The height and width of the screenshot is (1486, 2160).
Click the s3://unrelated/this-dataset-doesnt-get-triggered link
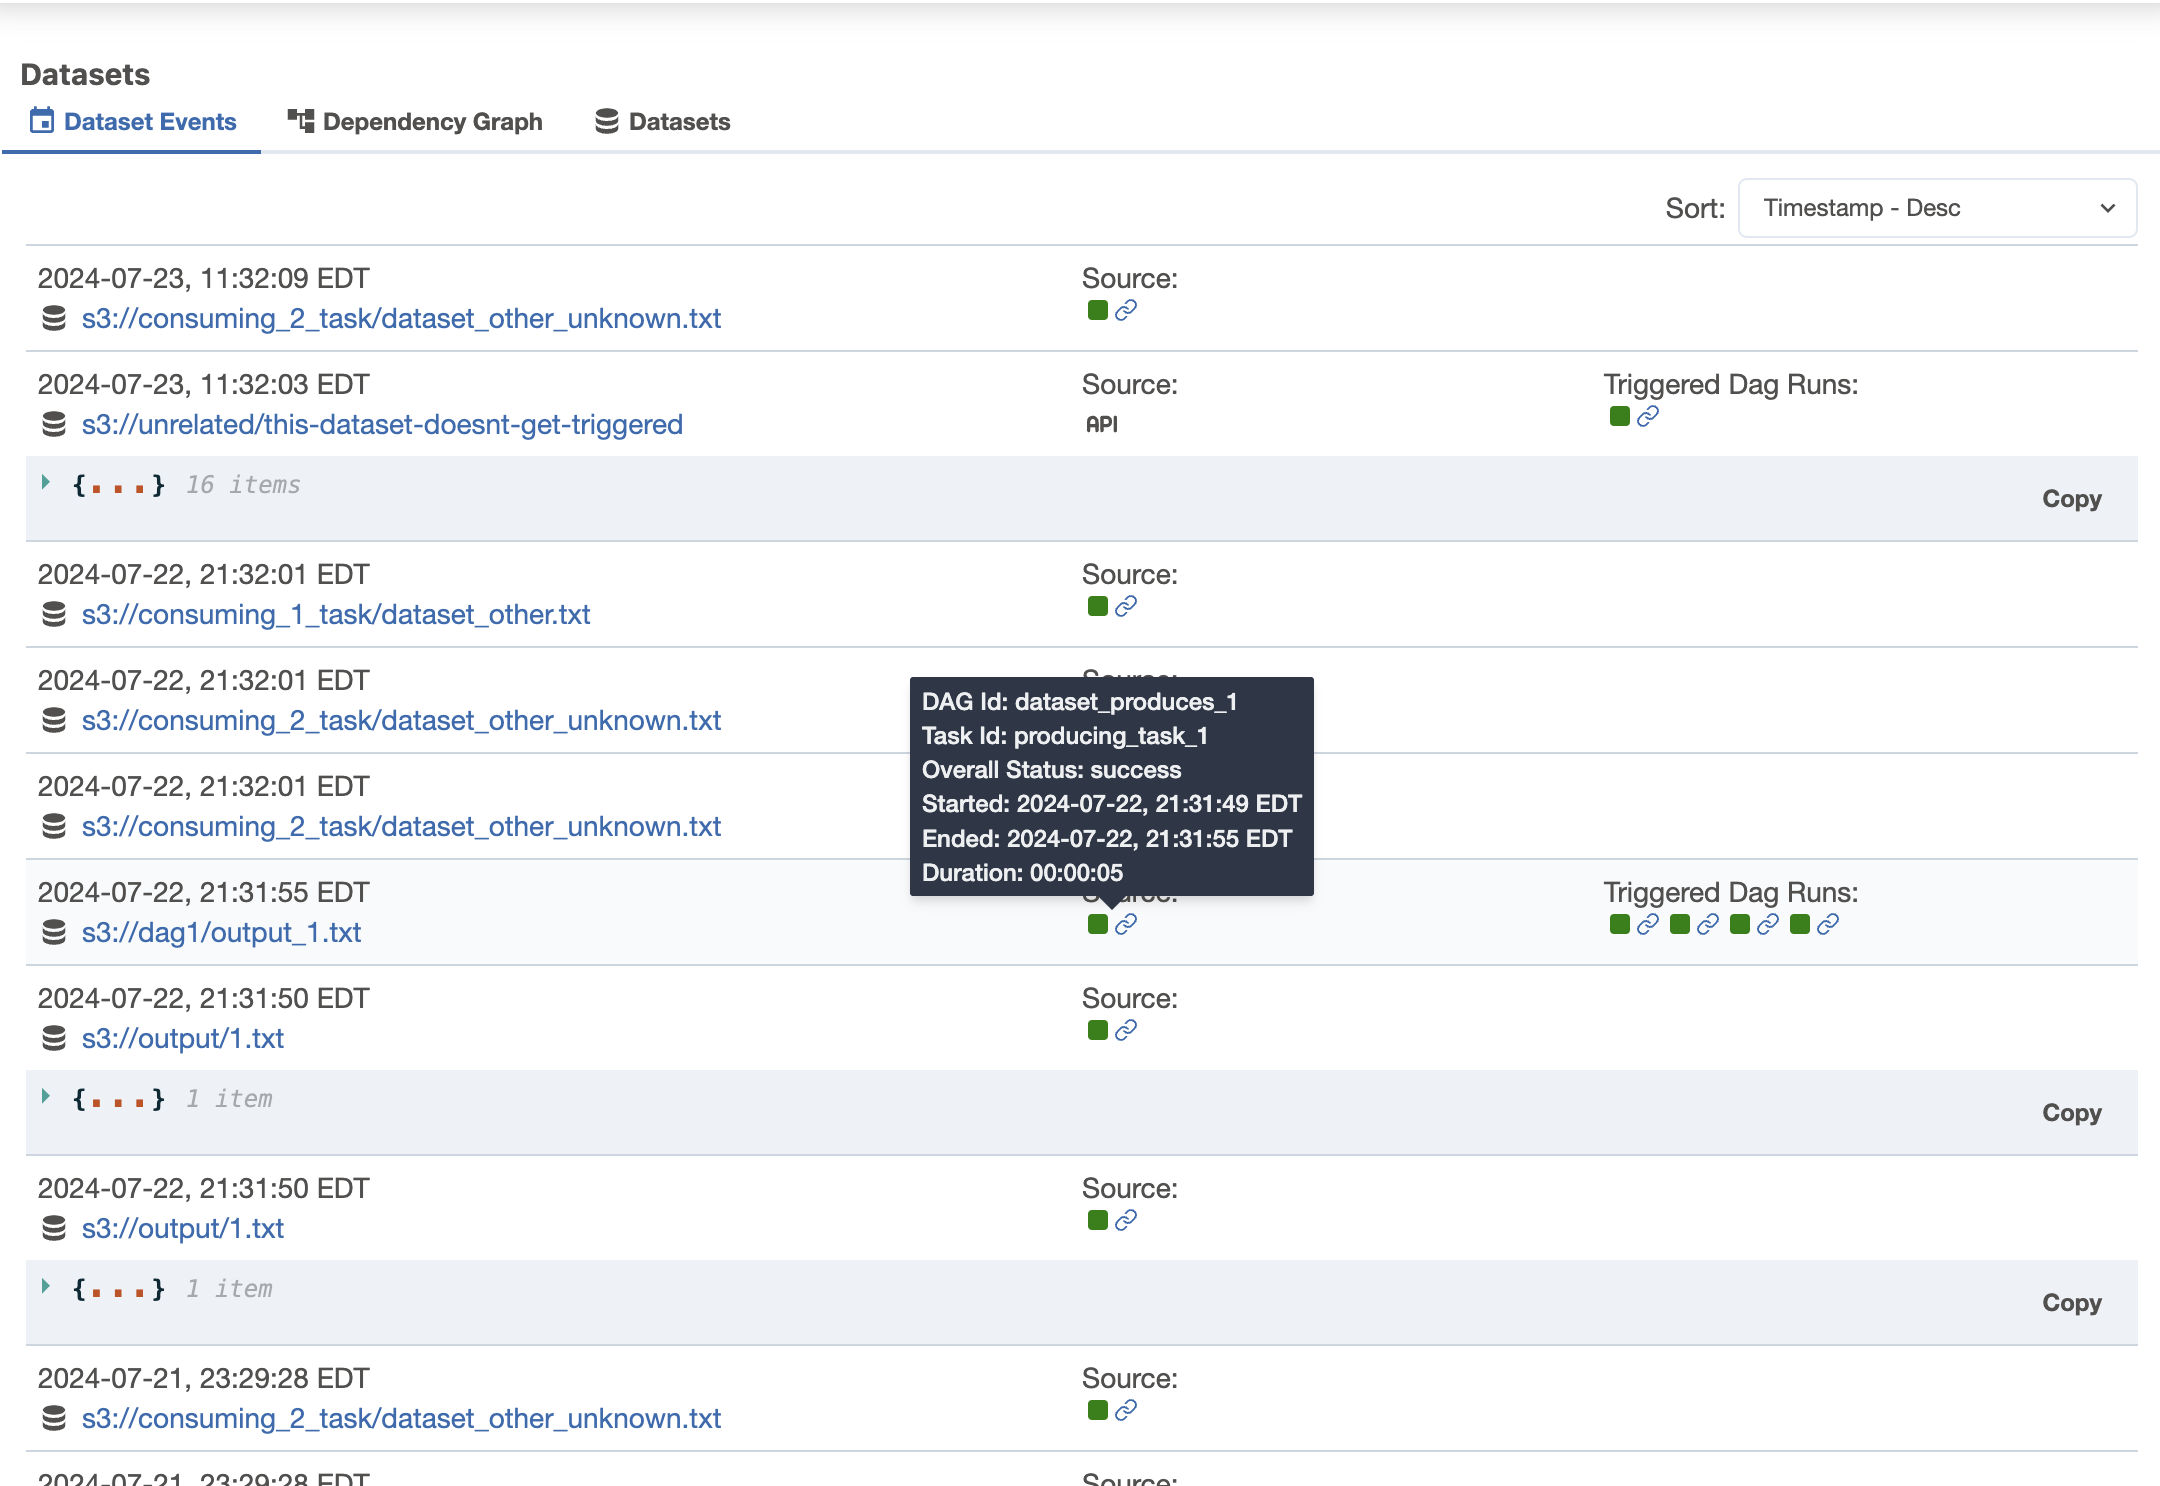(x=382, y=424)
